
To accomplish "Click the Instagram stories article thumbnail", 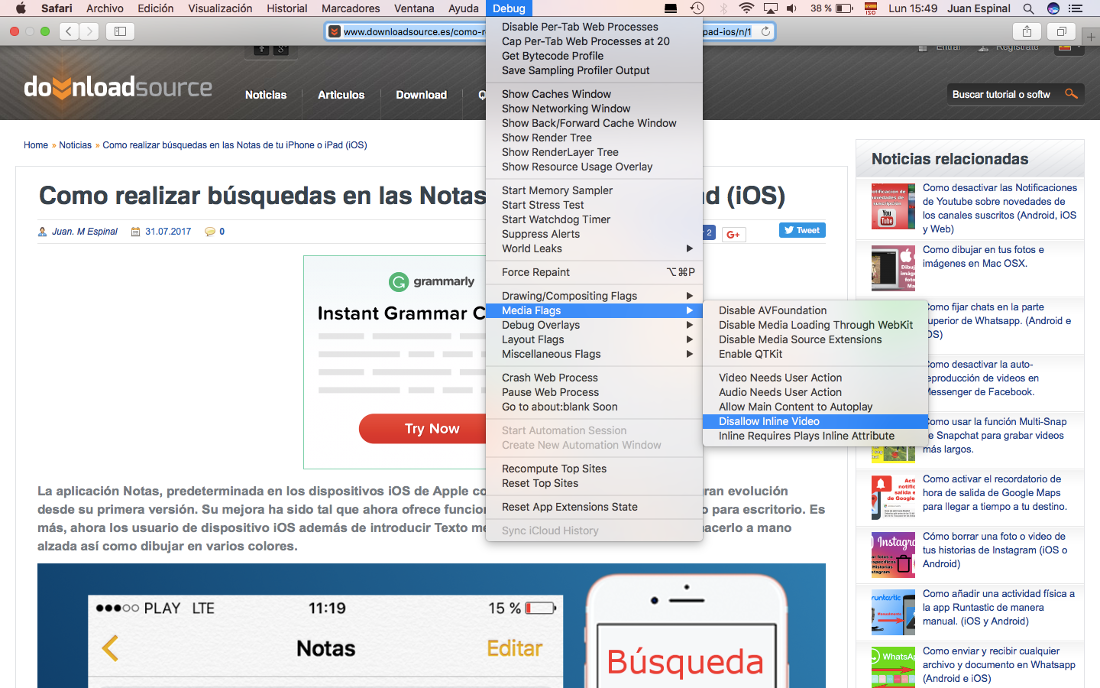I will pyautogui.click(x=893, y=554).
